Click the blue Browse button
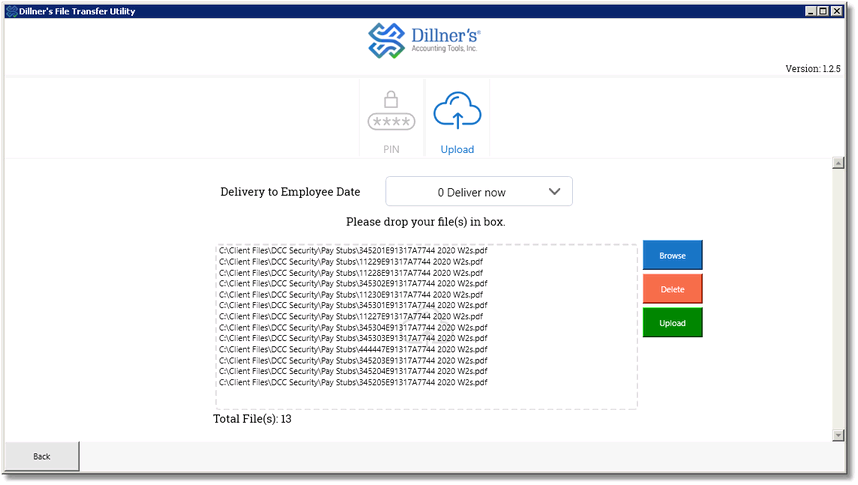The height and width of the screenshot is (485, 858). [x=673, y=255]
